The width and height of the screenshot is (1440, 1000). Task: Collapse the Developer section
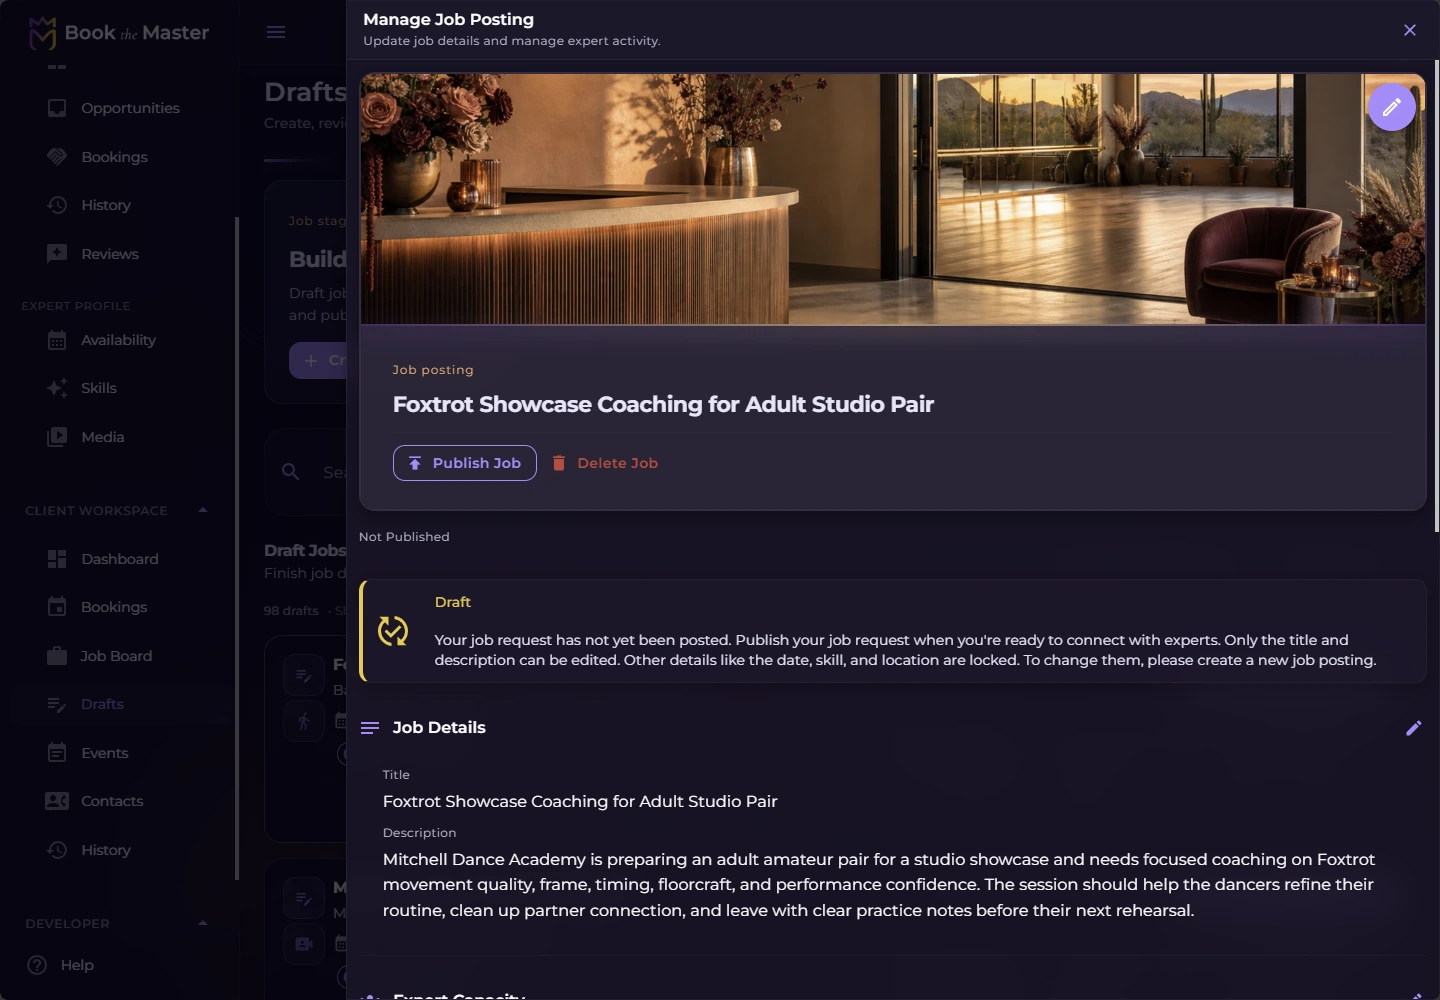203,923
